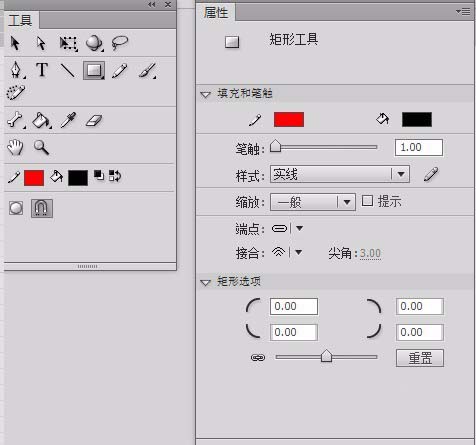Click the black fill swatch in Tools panel
Image resolution: width=476 pixels, height=445 pixels.
tap(78, 178)
